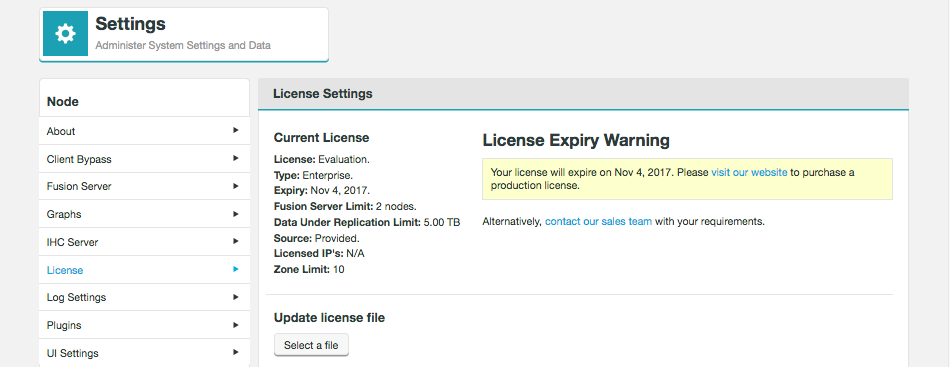Click the License Settings panel header
950x367 pixels.
(583, 94)
